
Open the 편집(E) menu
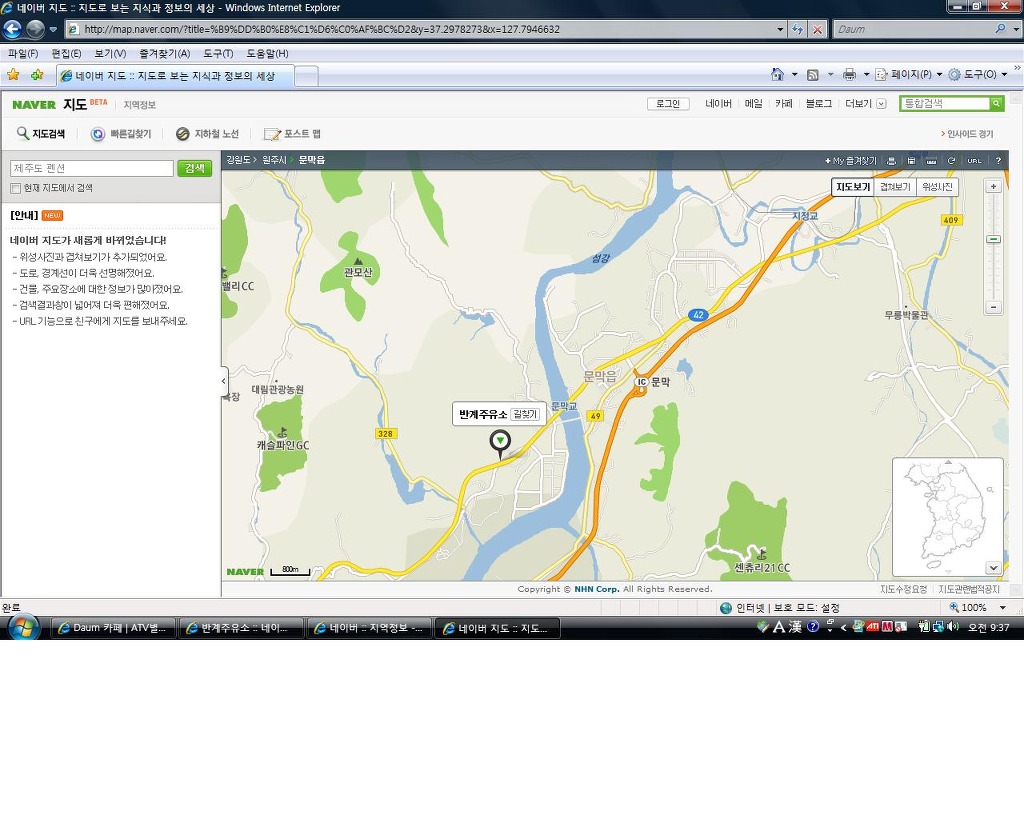tap(66, 54)
